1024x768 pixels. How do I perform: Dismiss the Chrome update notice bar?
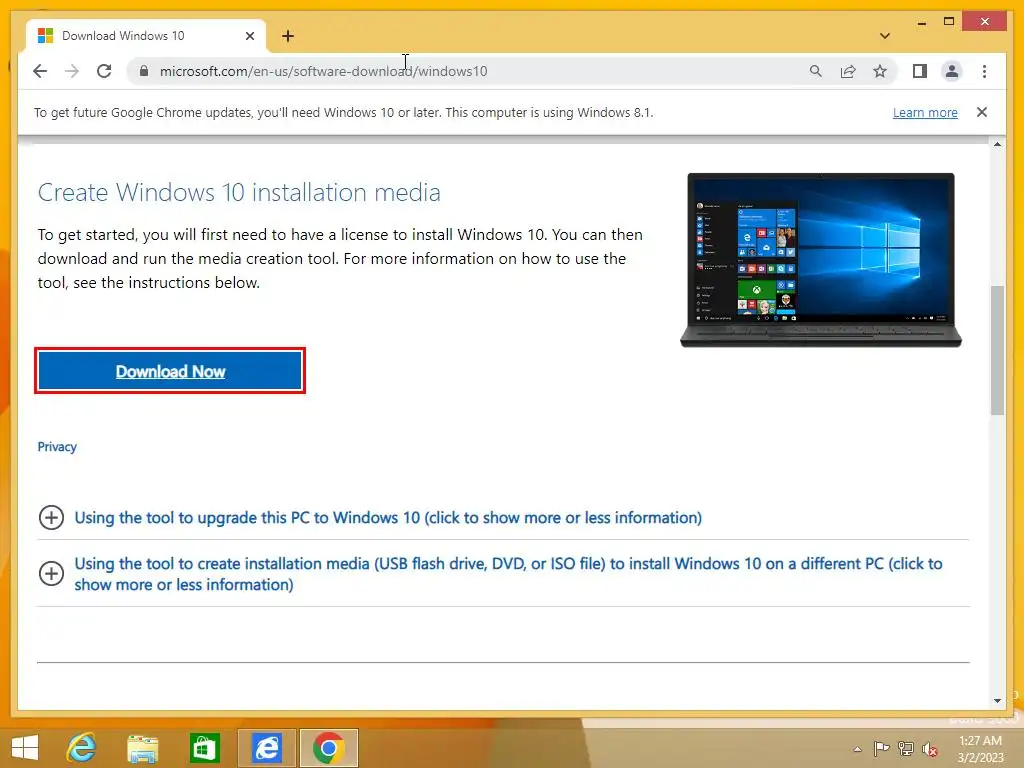point(982,112)
